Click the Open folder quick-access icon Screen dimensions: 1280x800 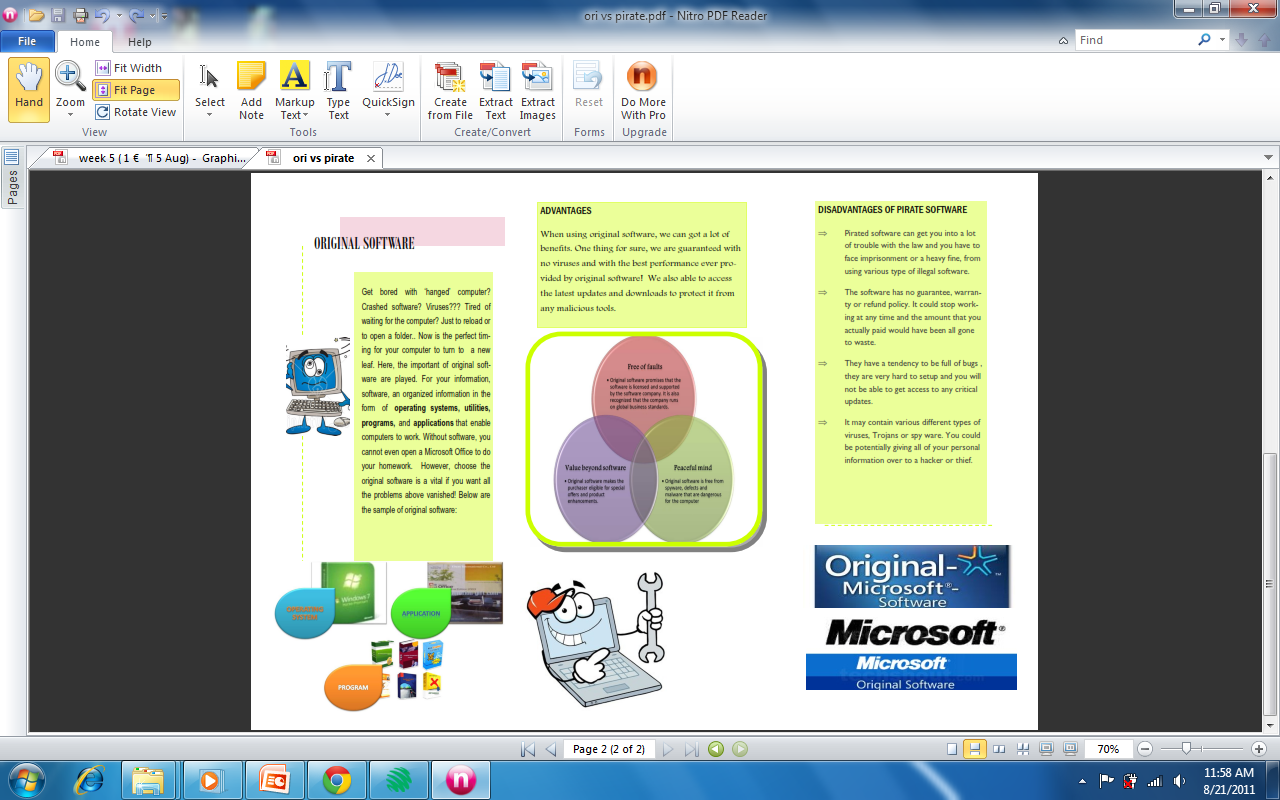(x=36, y=15)
